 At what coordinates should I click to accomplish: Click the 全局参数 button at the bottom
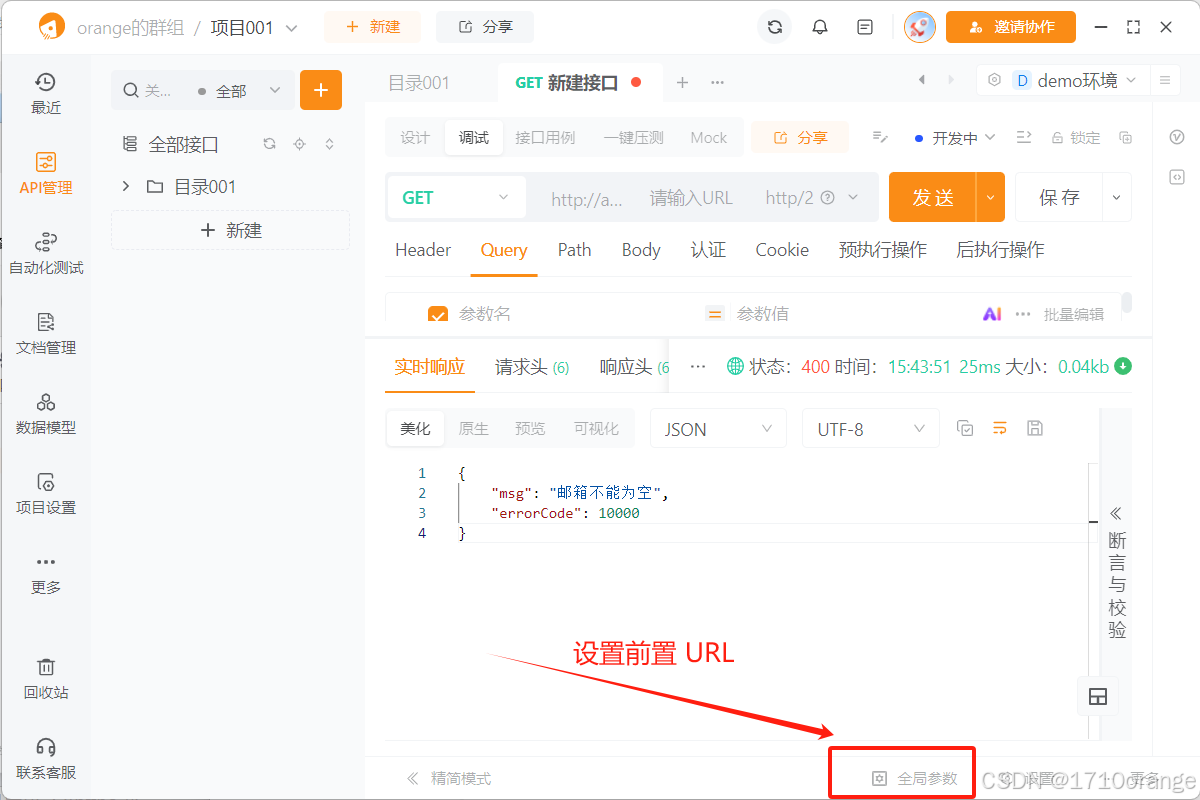[915, 778]
